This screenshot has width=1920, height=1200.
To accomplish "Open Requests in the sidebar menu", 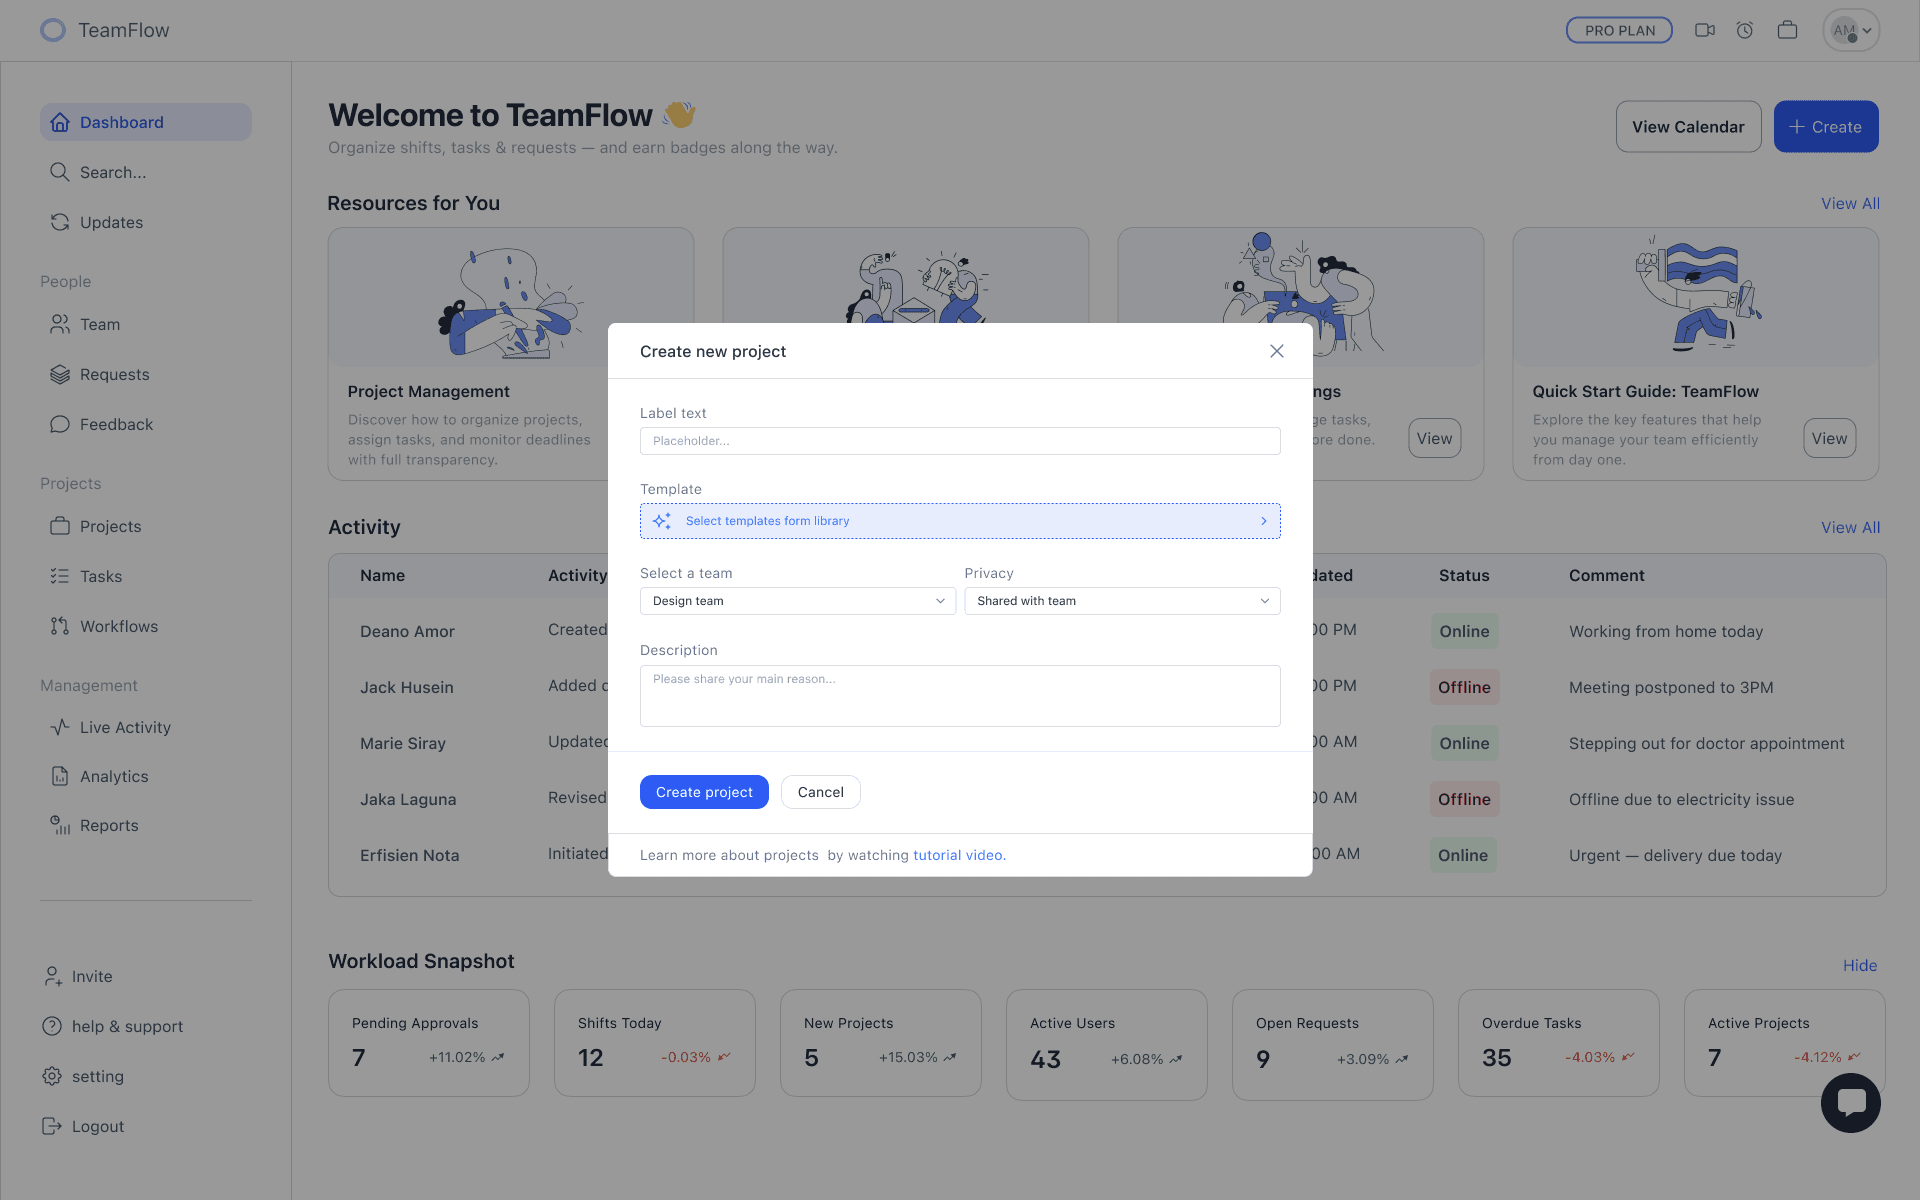I will [114, 374].
